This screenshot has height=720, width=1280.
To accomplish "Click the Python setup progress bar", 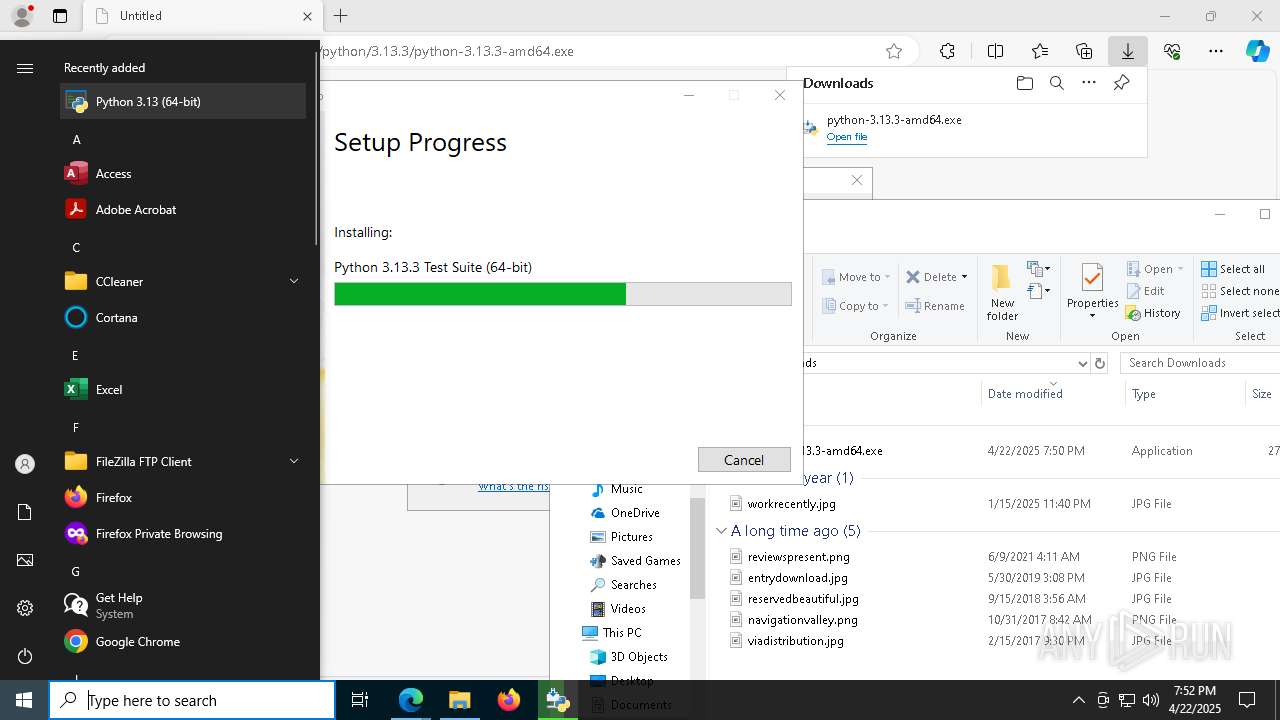I will [x=563, y=294].
